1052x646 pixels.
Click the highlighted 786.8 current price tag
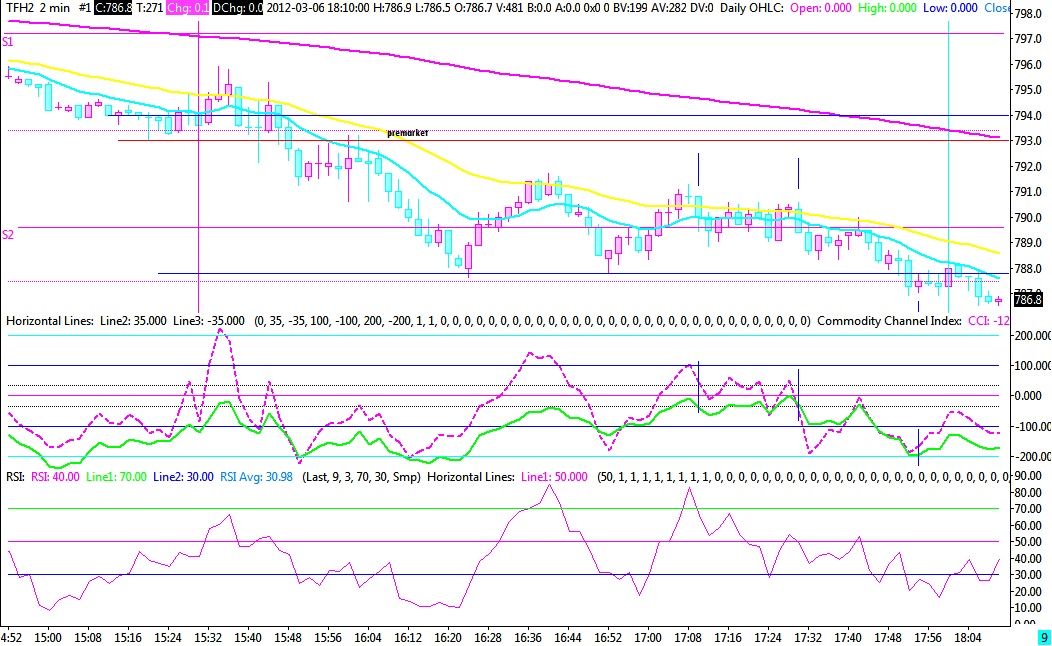click(x=1028, y=299)
